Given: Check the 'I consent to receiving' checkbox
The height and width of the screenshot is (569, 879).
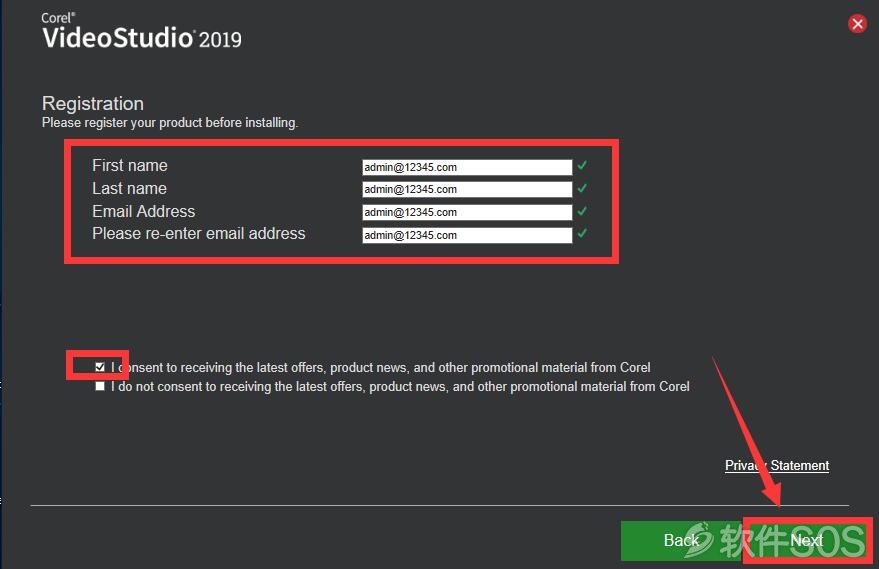Looking at the screenshot, I should (100, 367).
